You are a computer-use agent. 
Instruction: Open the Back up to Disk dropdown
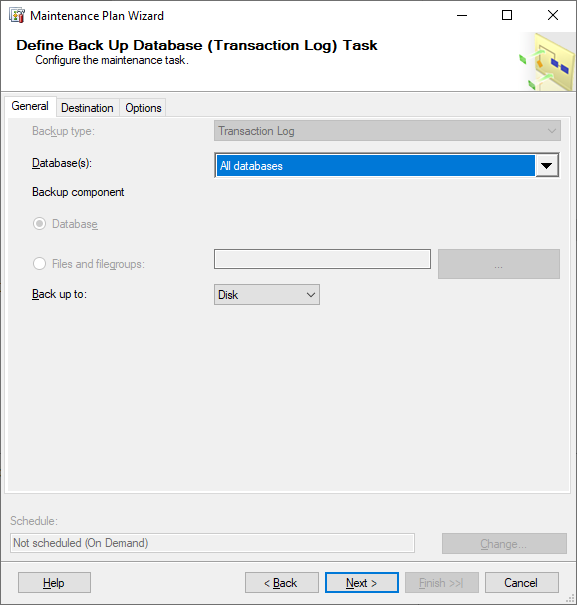[x=267, y=295]
